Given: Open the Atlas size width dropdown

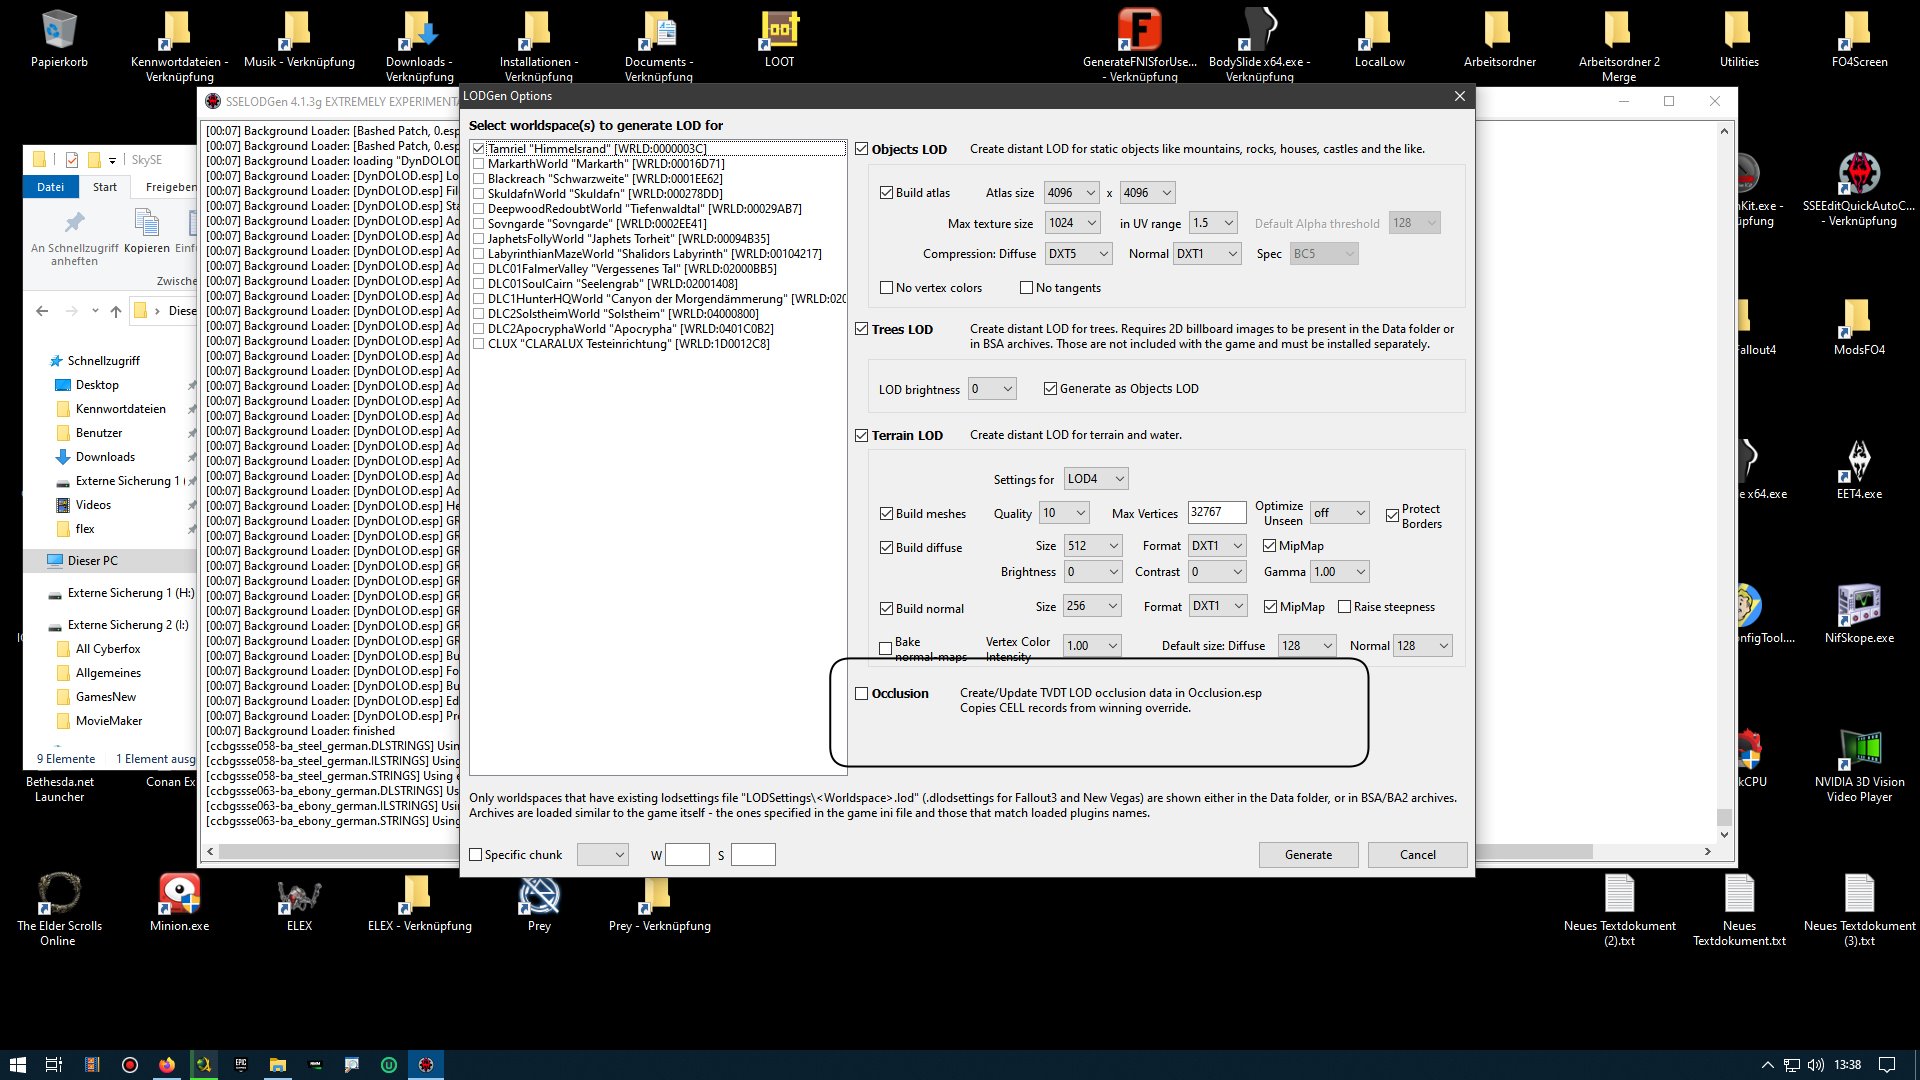Looking at the screenshot, I should pyautogui.click(x=1071, y=193).
